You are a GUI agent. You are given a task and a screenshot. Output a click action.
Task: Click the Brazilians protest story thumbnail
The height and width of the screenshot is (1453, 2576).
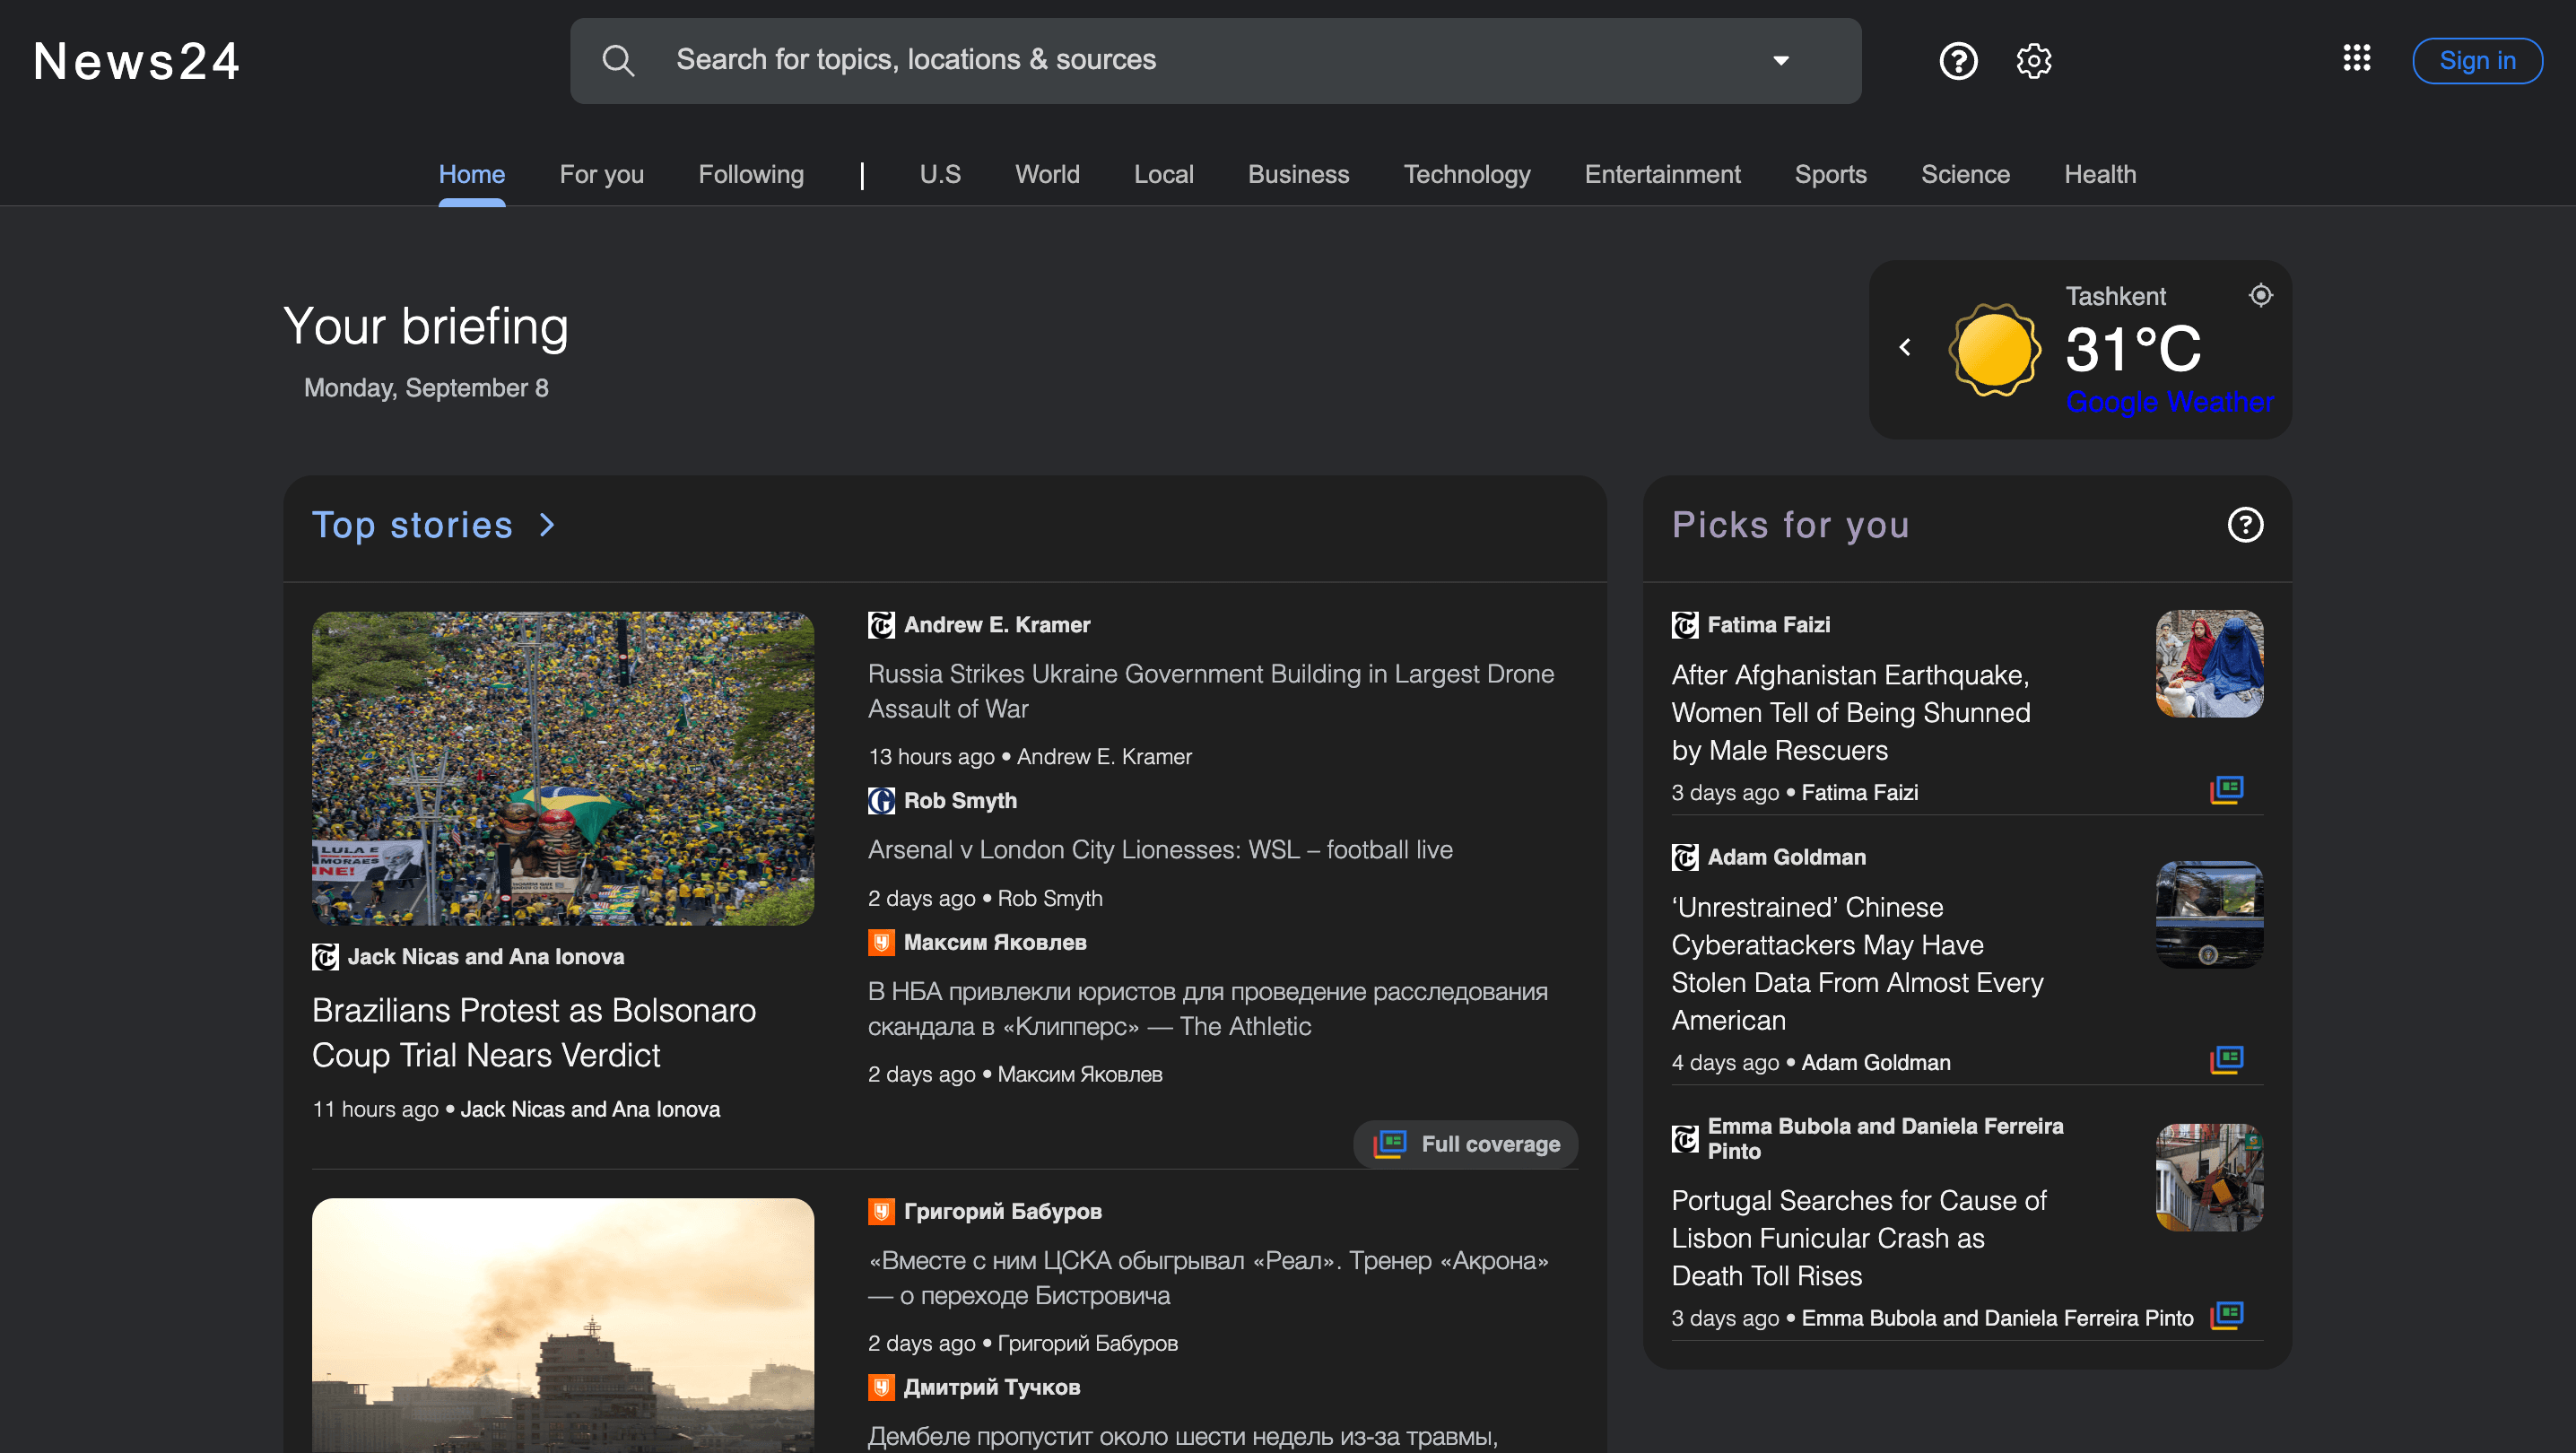coord(563,767)
